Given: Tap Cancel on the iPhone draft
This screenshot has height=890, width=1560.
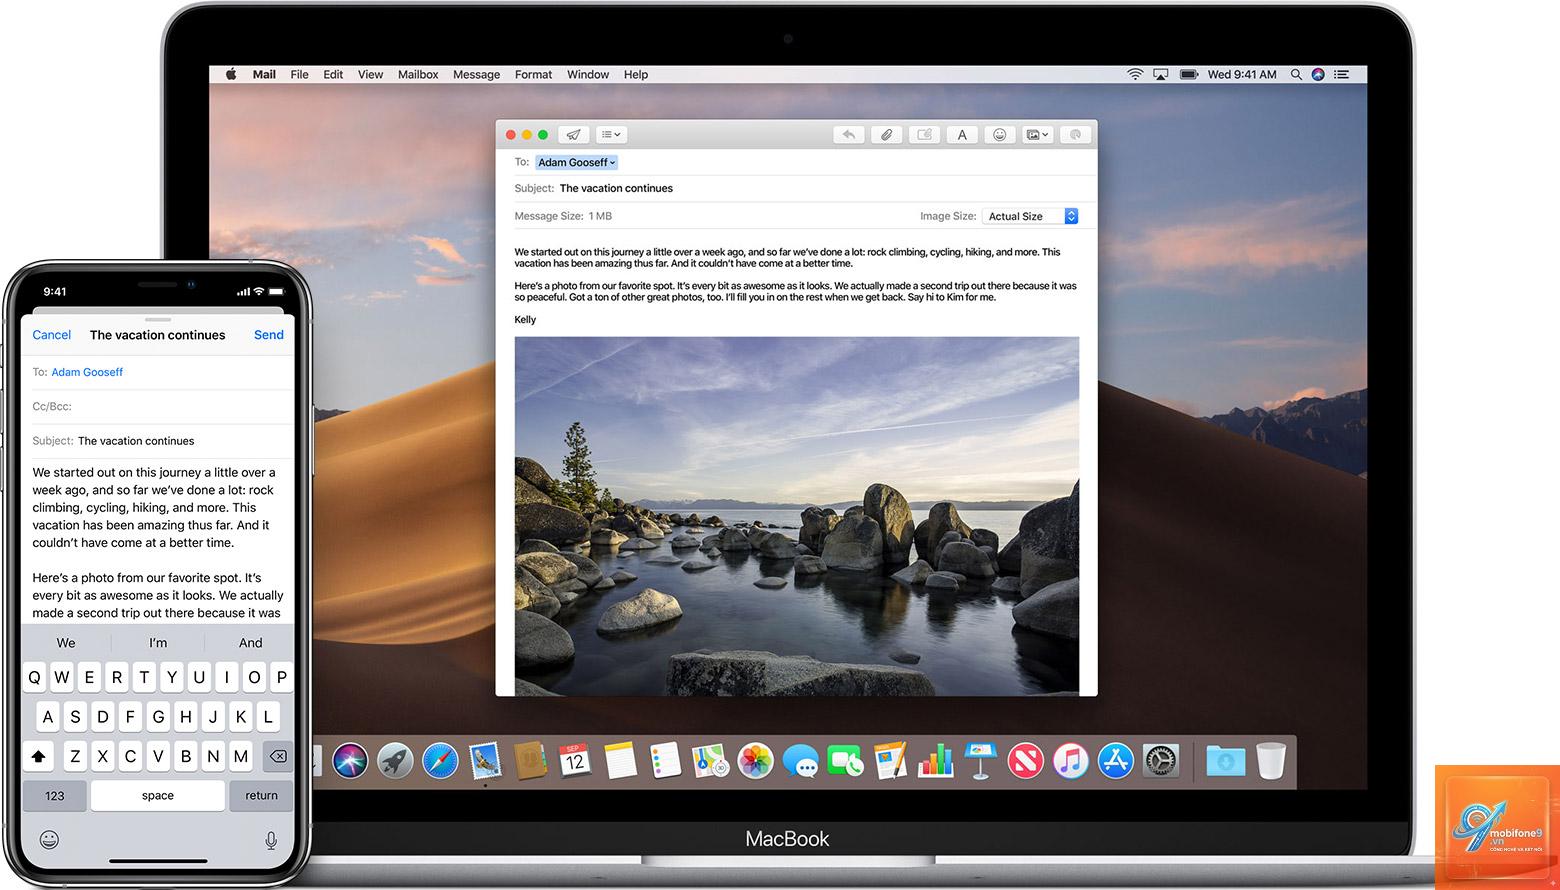Looking at the screenshot, I should [x=52, y=335].
